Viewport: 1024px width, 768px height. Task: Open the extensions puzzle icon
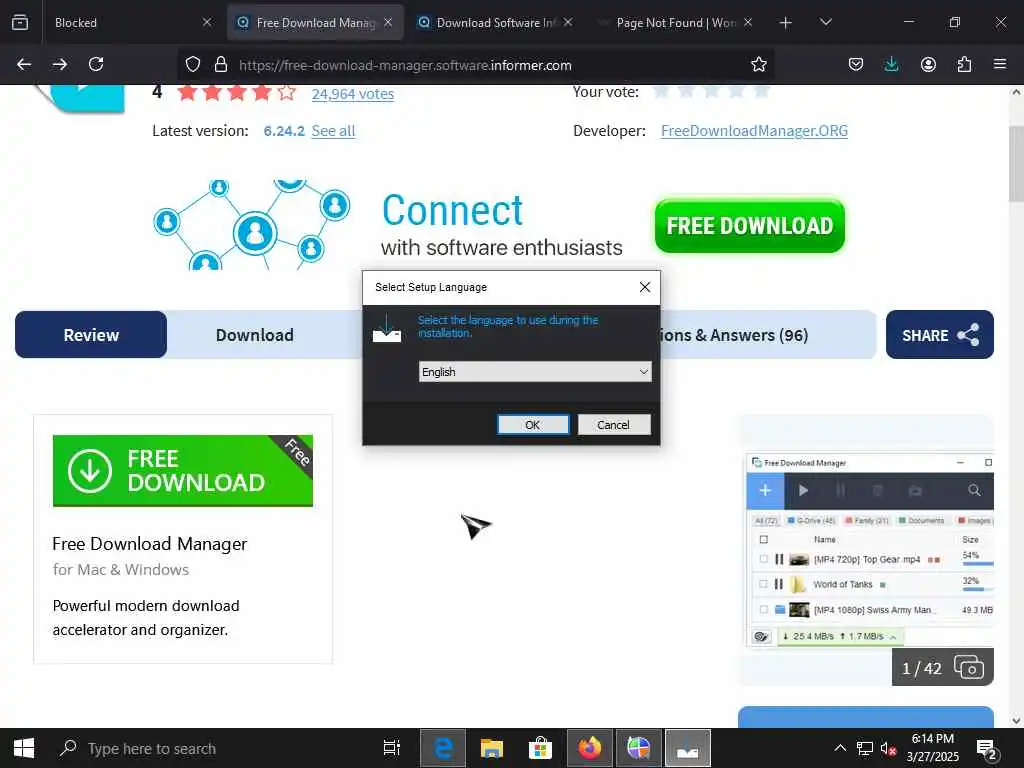[964, 64]
